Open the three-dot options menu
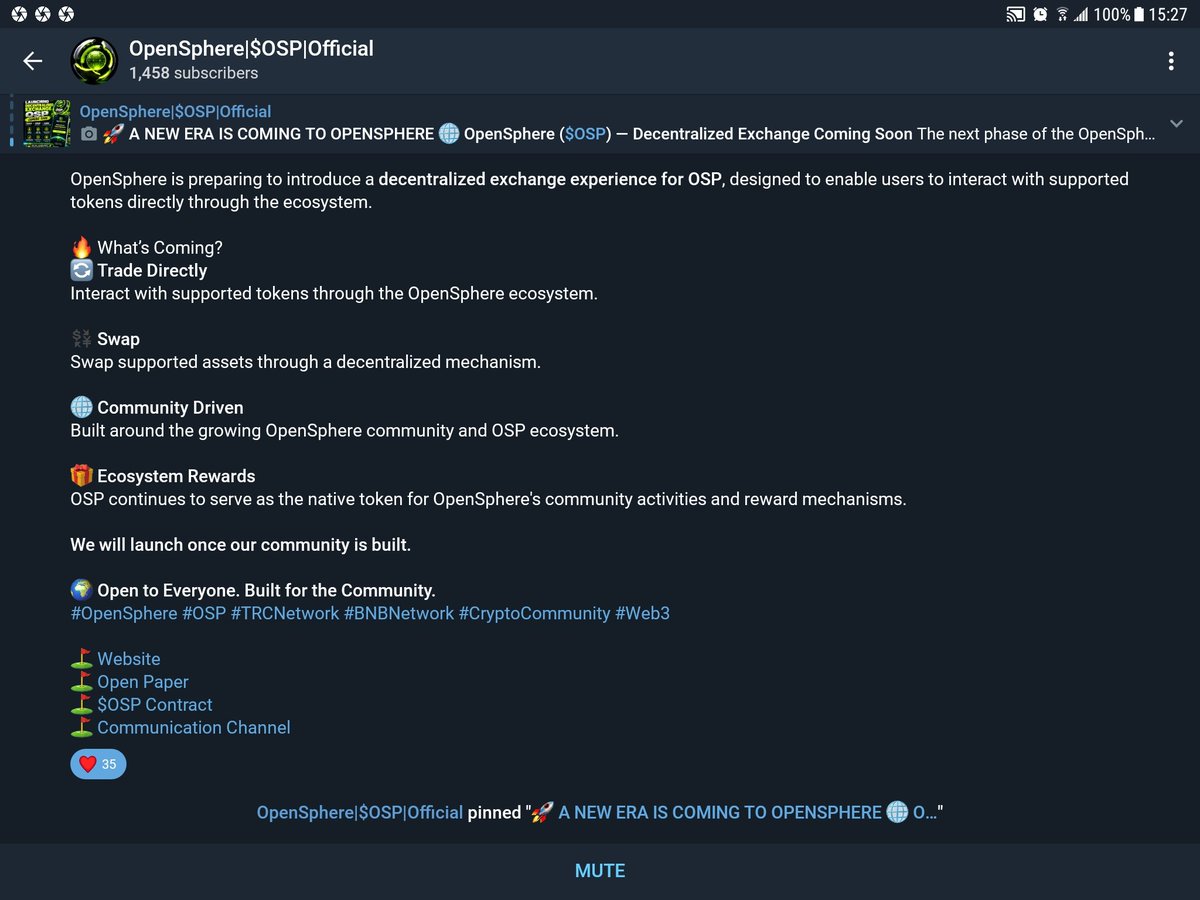This screenshot has height=900, width=1200. [1171, 61]
